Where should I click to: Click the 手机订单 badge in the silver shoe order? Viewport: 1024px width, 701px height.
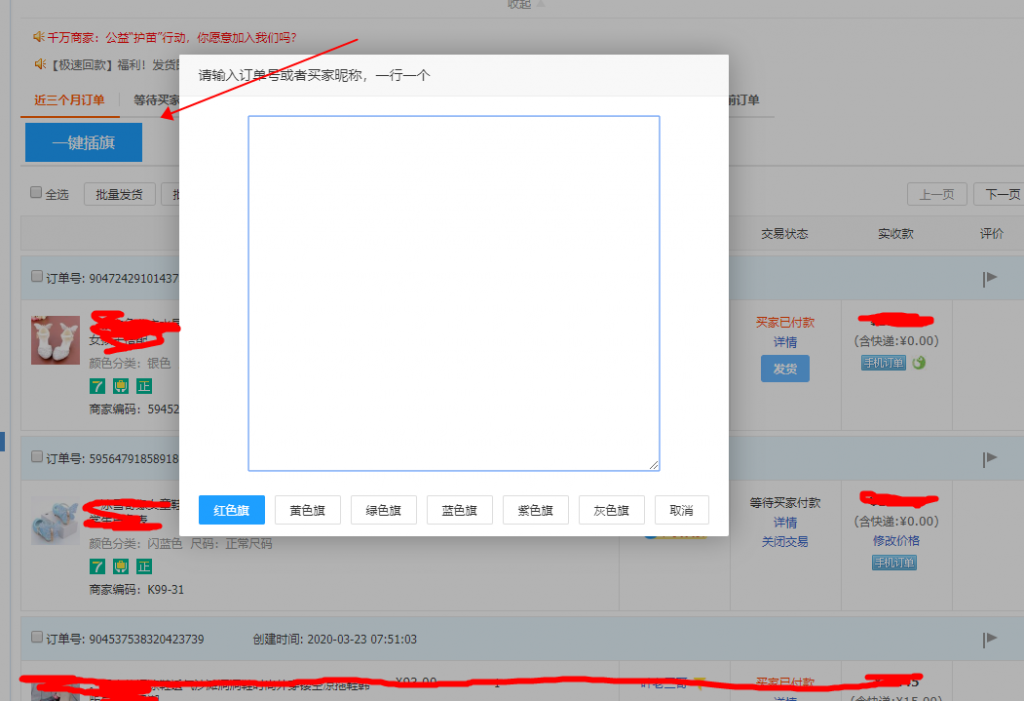(x=884, y=363)
